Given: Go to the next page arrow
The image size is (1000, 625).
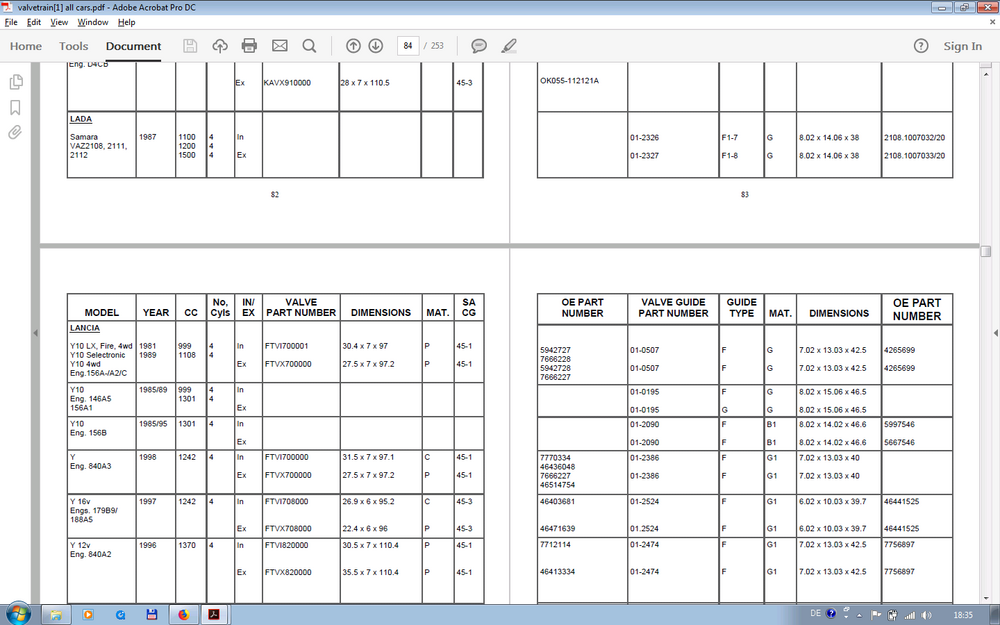Looking at the screenshot, I should [x=376, y=46].
